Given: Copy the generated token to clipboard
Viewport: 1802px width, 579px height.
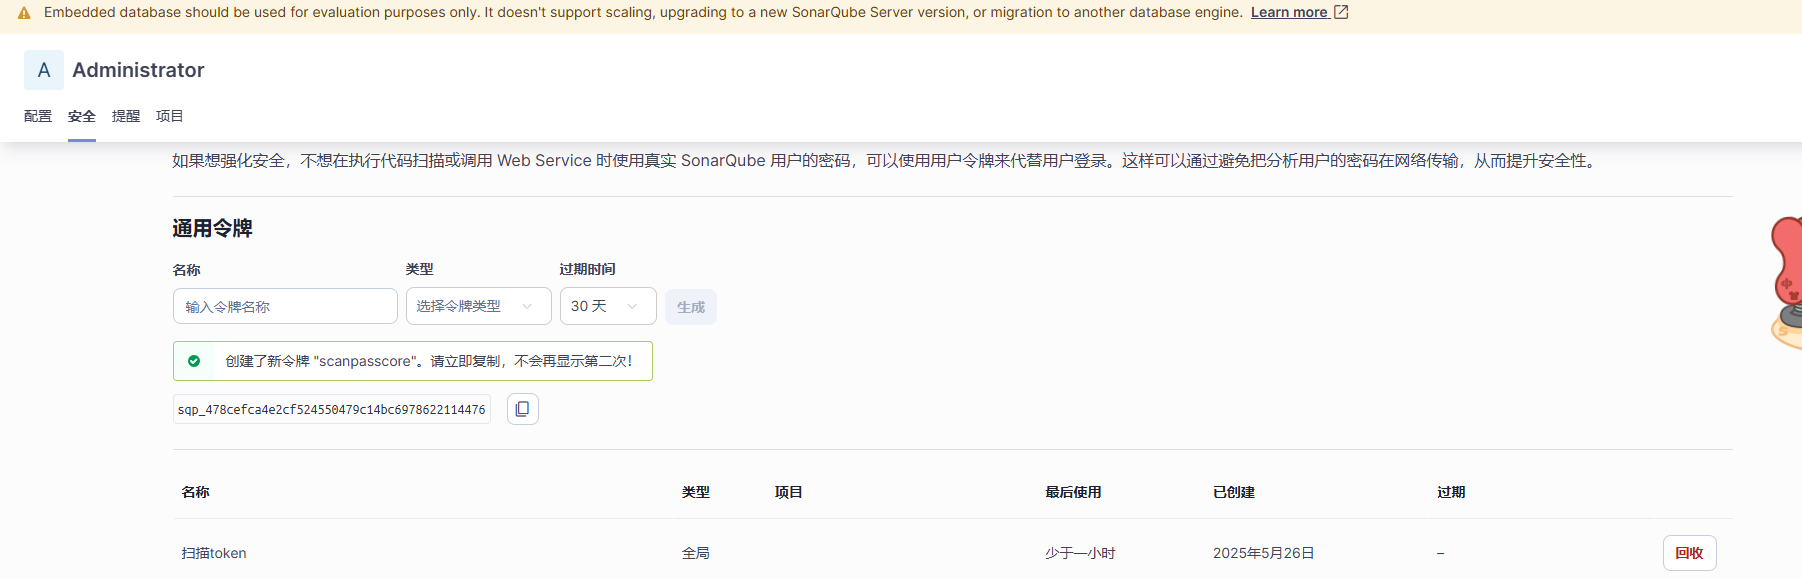Looking at the screenshot, I should (523, 409).
